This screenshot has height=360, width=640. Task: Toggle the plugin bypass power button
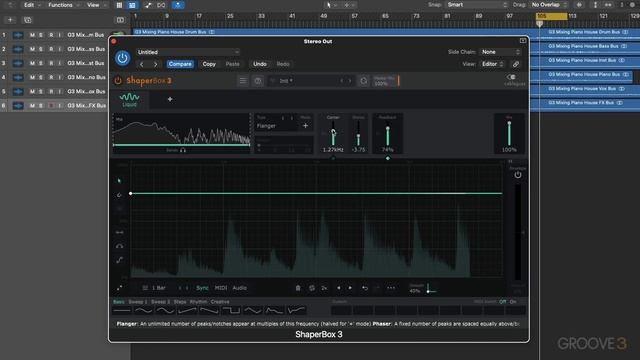(122, 58)
